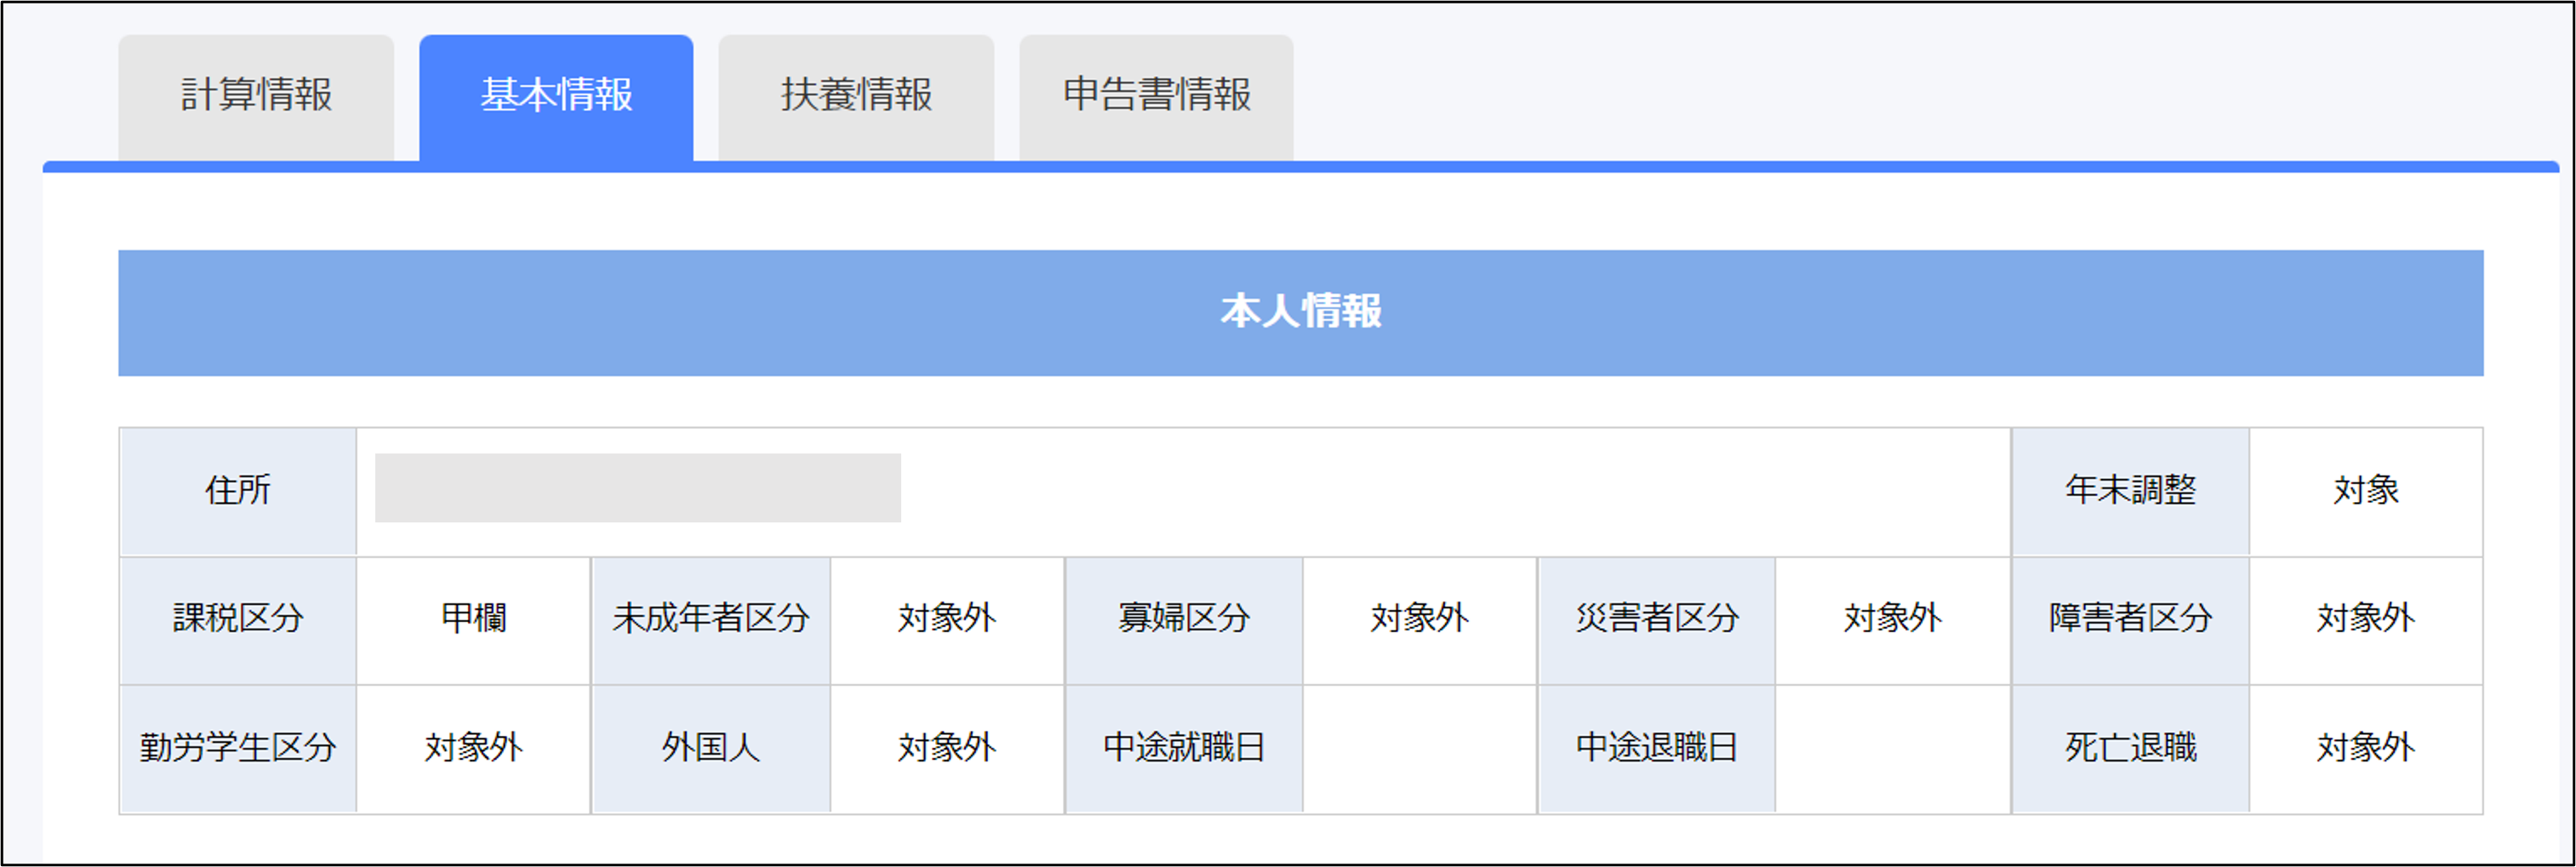Switch to the 計算情報 tab
This screenshot has height=867, width=2576.
click(x=256, y=97)
